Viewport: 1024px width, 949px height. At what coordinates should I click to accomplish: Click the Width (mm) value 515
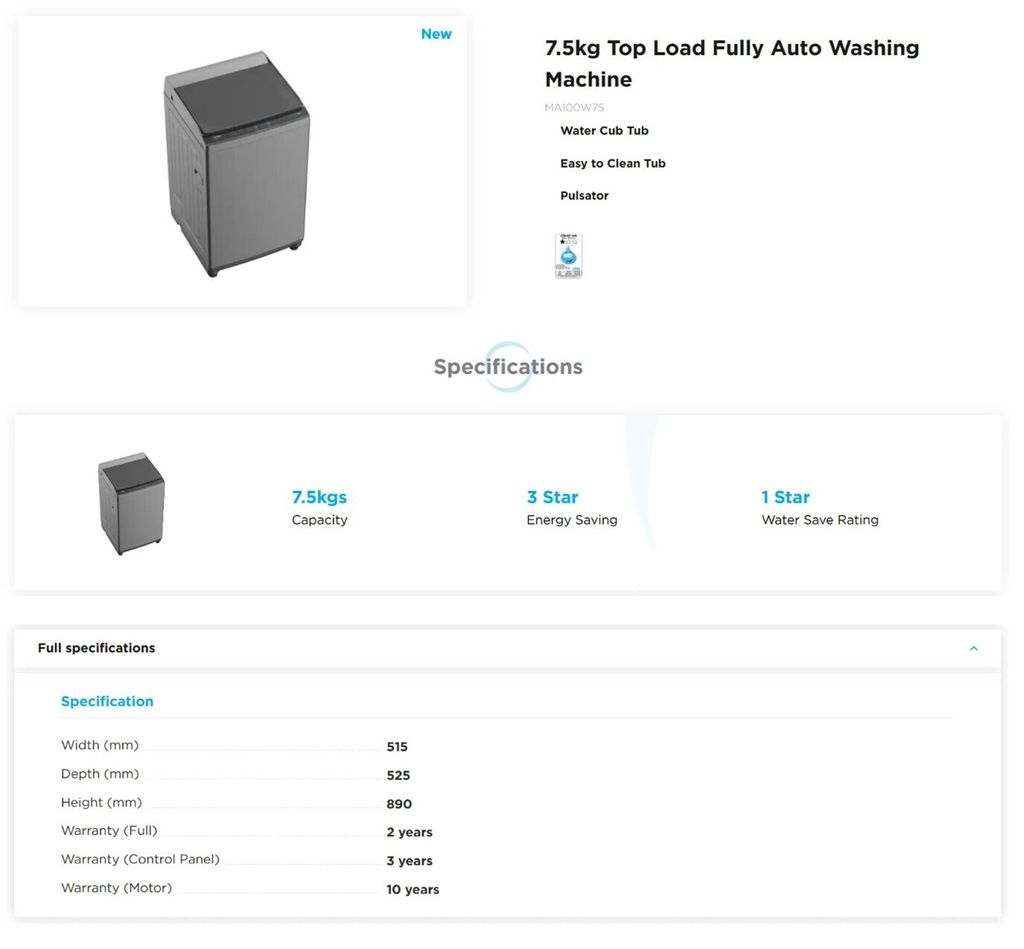point(397,747)
